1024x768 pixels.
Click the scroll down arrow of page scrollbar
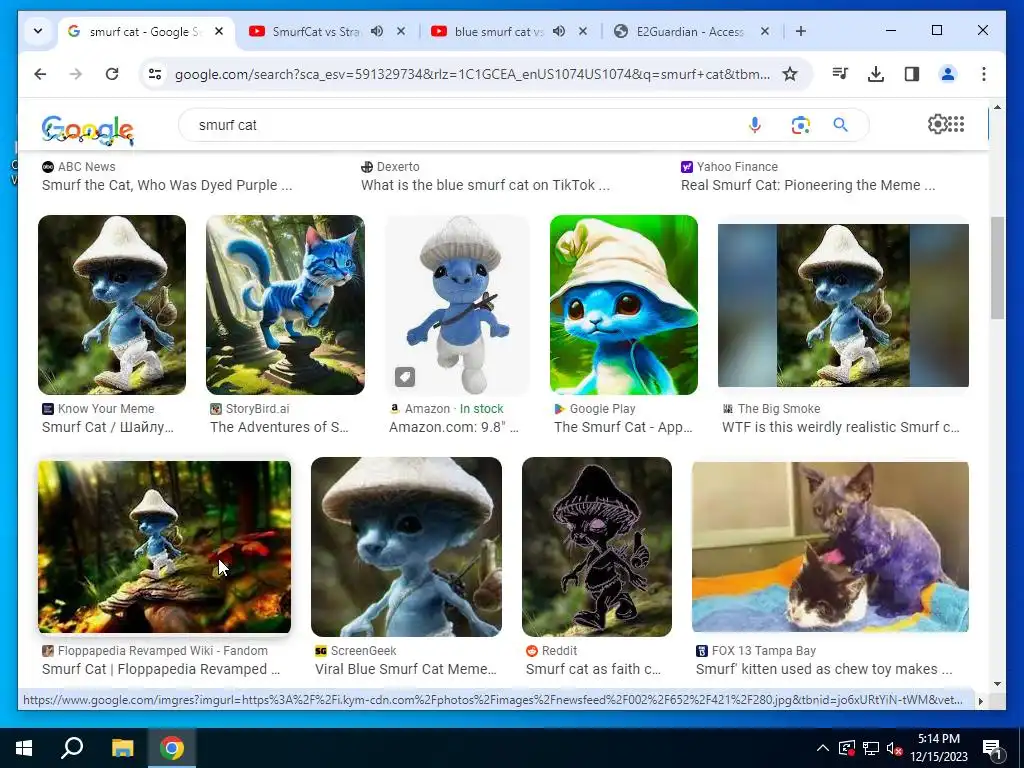[x=997, y=684]
